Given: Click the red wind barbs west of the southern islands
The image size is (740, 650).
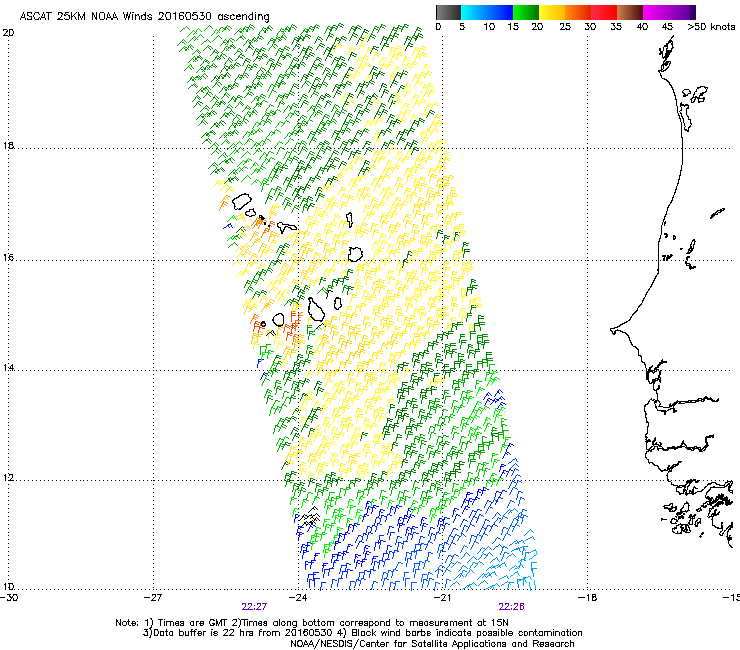Looking at the screenshot, I should (x=258, y=325).
